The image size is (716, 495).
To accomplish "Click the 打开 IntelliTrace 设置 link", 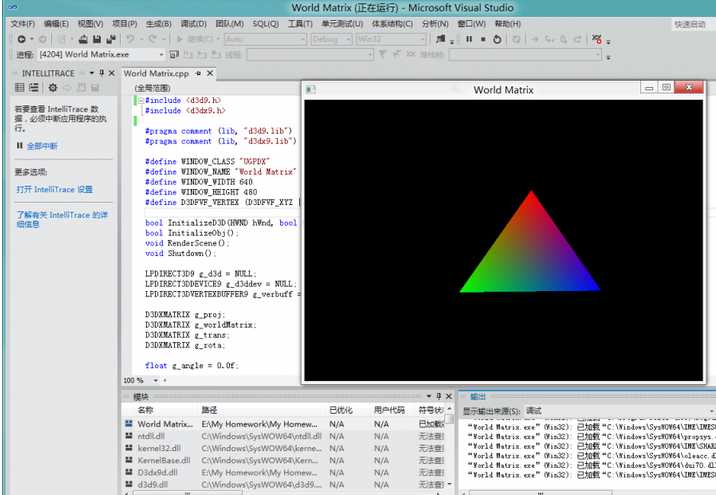I will pyautogui.click(x=54, y=189).
